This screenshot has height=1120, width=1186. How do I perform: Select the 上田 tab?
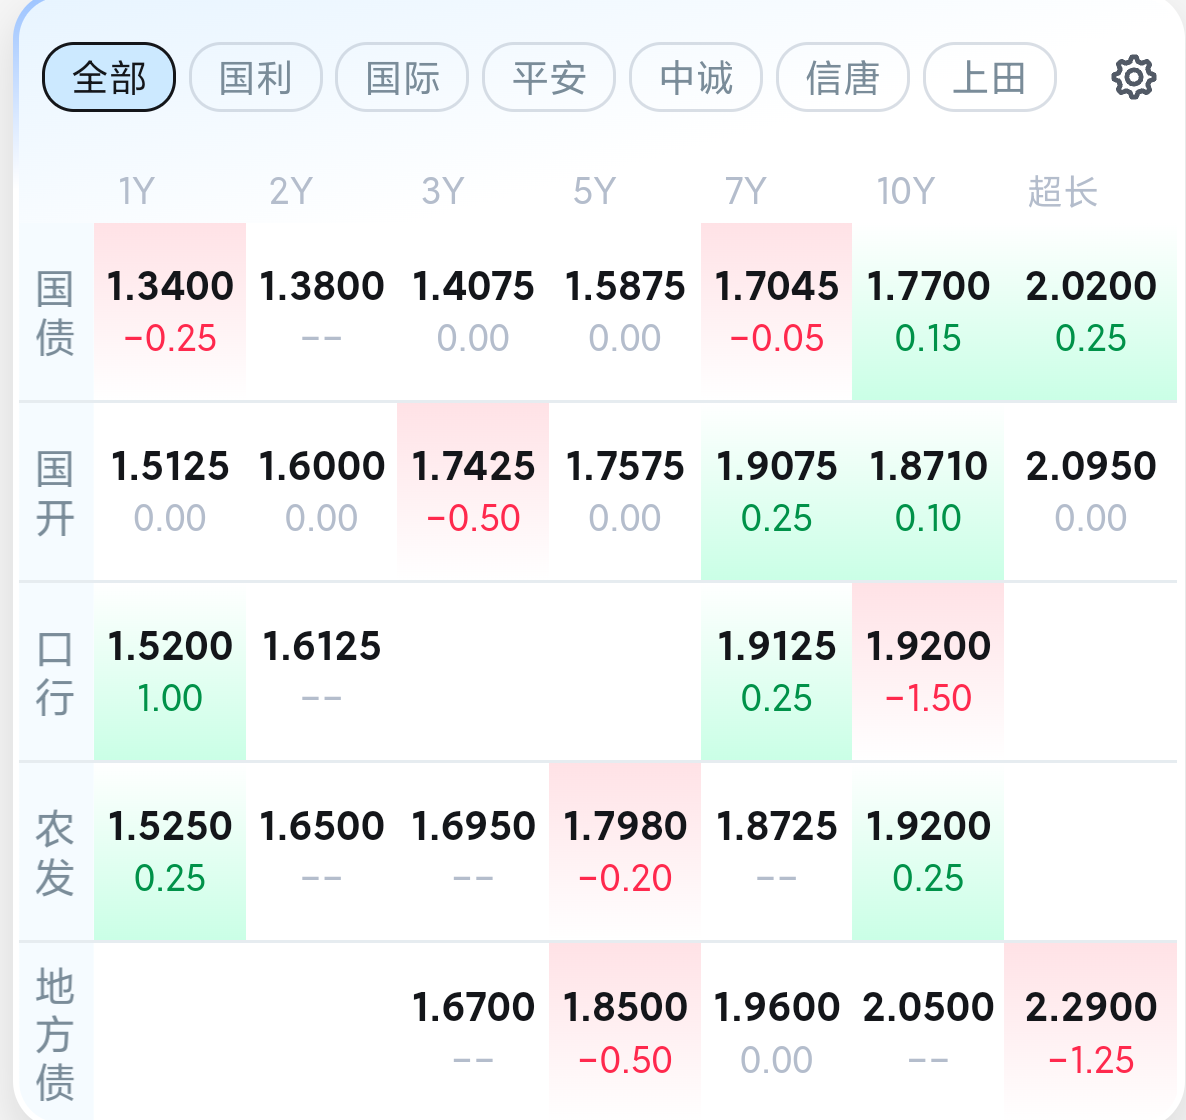coord(989,77)
